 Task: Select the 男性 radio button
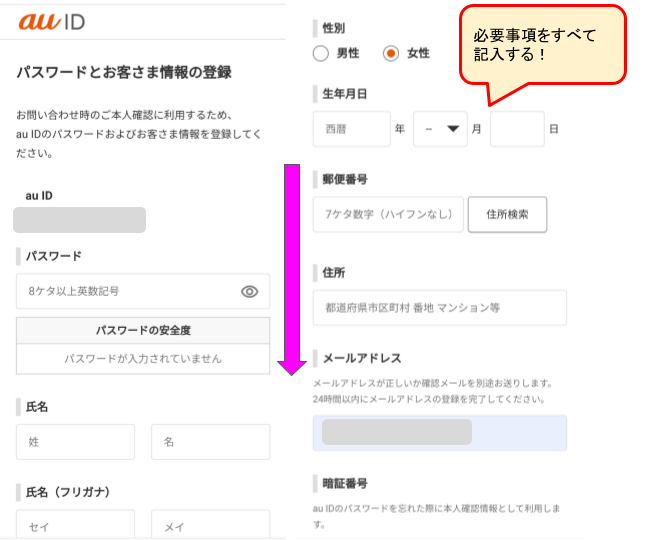321,53
